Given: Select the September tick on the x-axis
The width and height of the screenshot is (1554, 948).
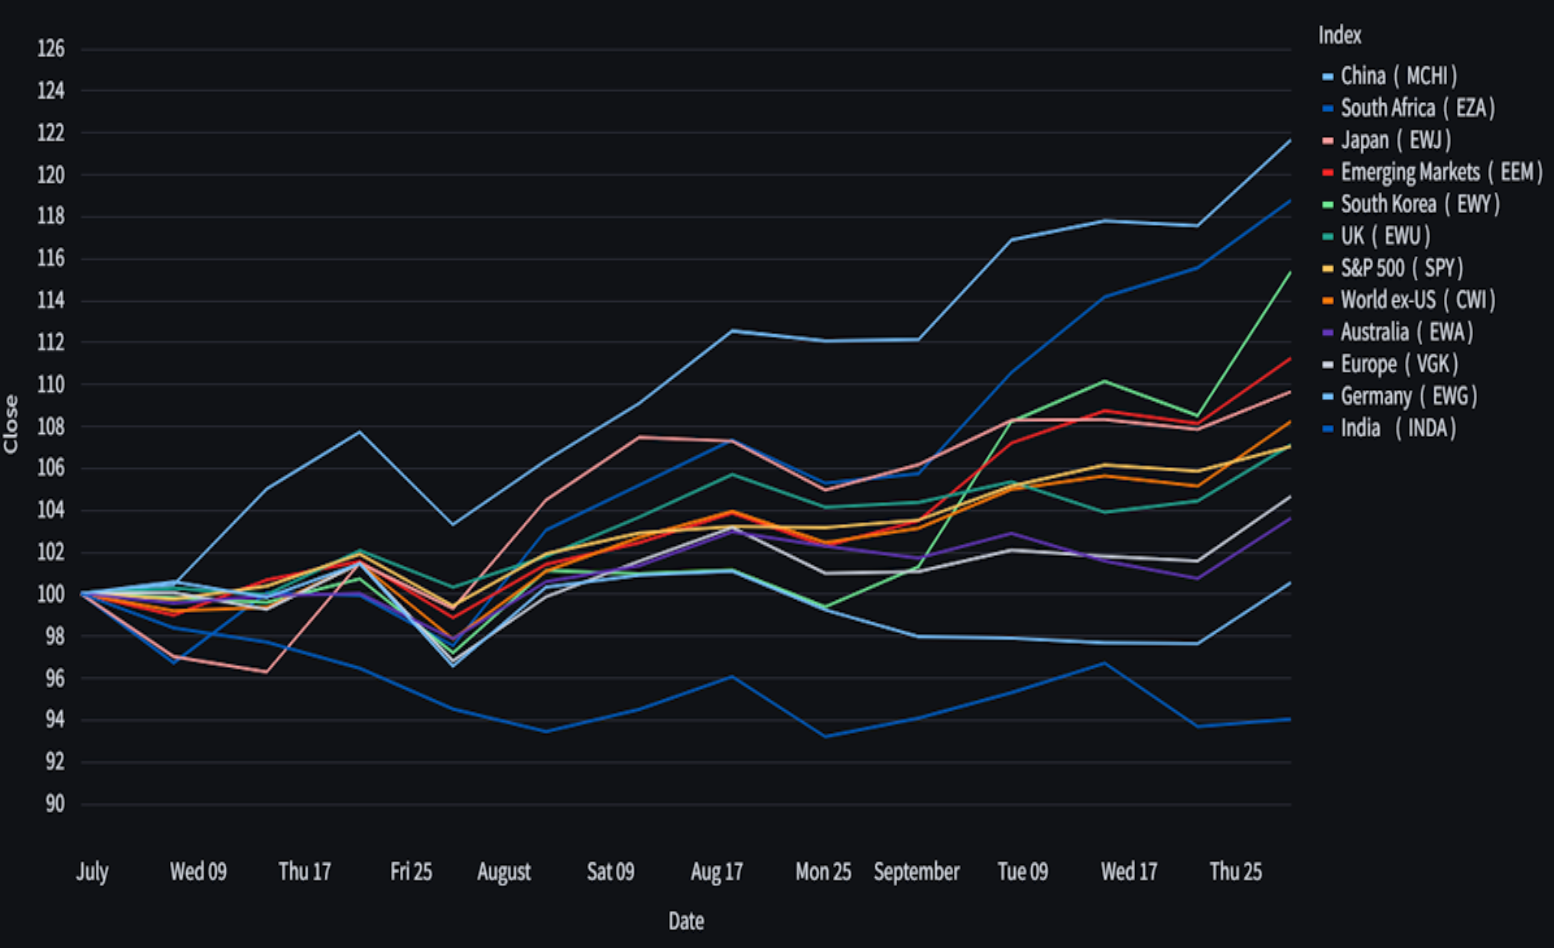Looking at the screenshot, I should [x=916, y=872].
